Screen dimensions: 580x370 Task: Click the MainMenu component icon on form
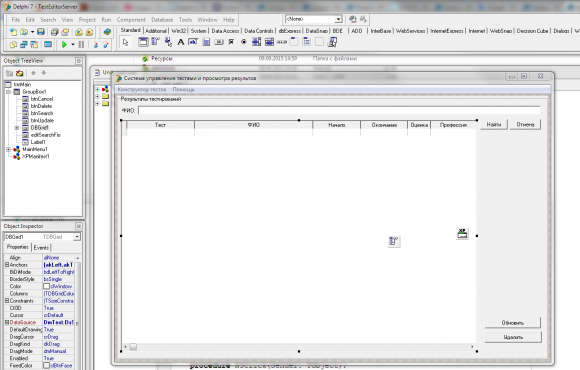pos(394,241)
